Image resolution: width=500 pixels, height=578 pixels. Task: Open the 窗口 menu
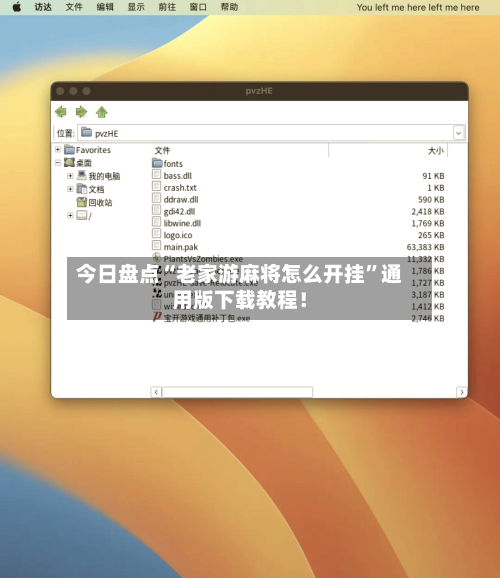tap(198, 7)
